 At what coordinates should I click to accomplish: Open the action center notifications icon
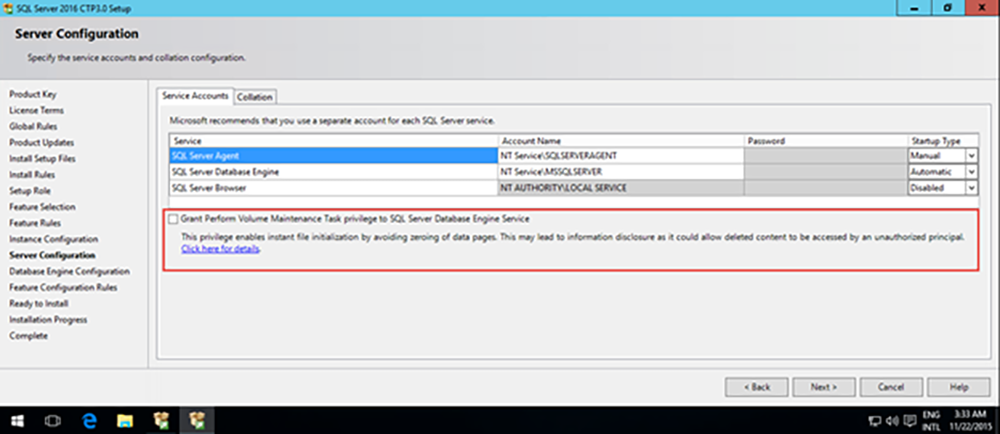pos(909,421)
